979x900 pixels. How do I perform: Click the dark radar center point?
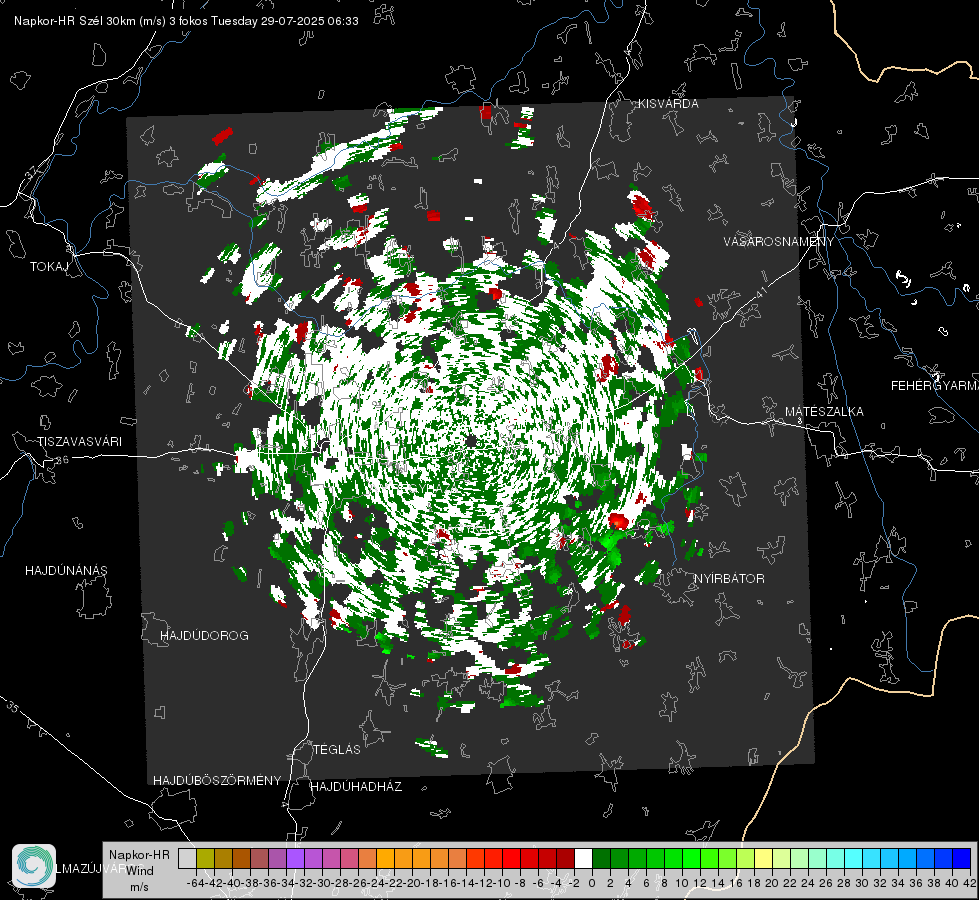[471, 442]
